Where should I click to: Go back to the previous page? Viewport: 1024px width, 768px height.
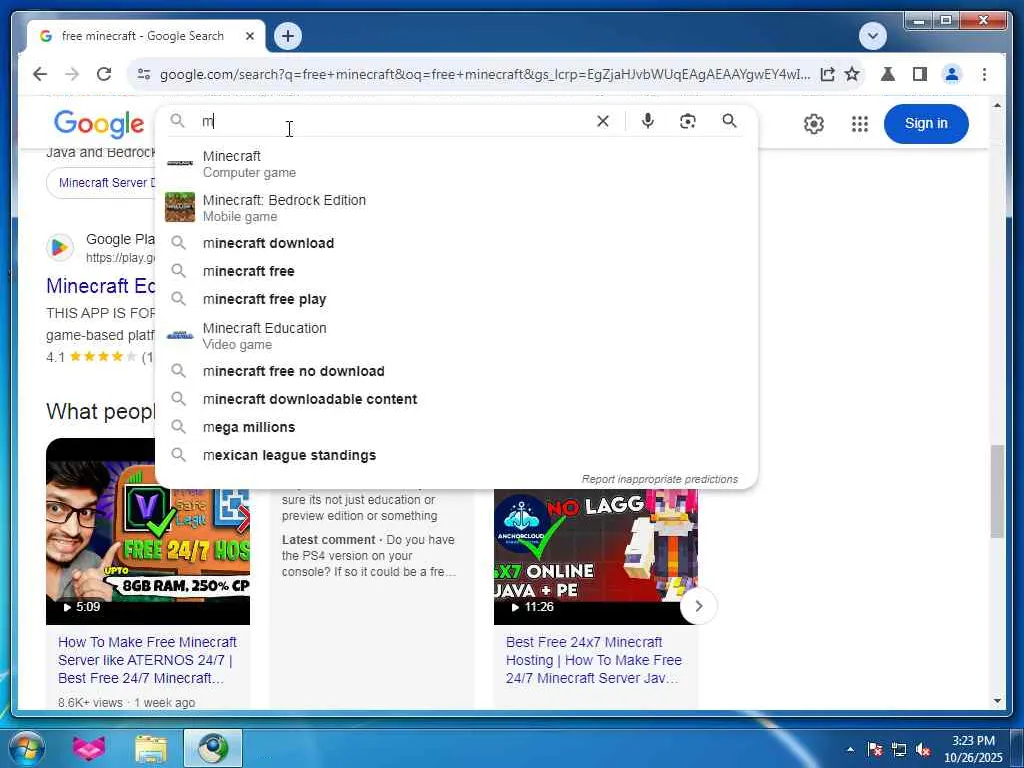40,74
